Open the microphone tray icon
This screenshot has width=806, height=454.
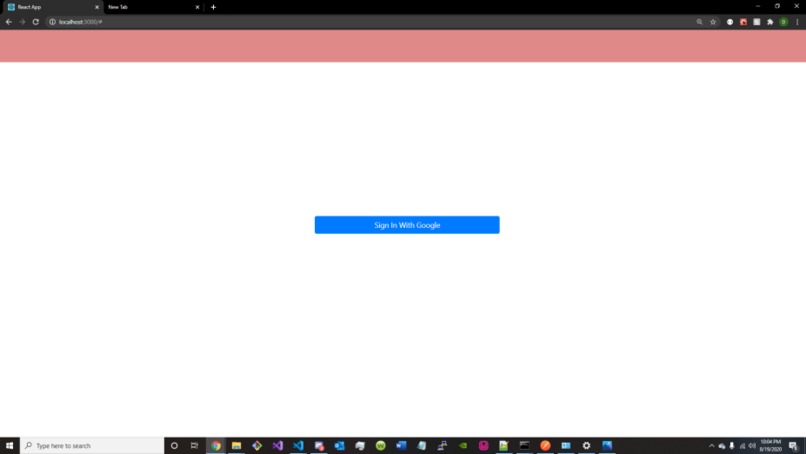tap(732, 446)
